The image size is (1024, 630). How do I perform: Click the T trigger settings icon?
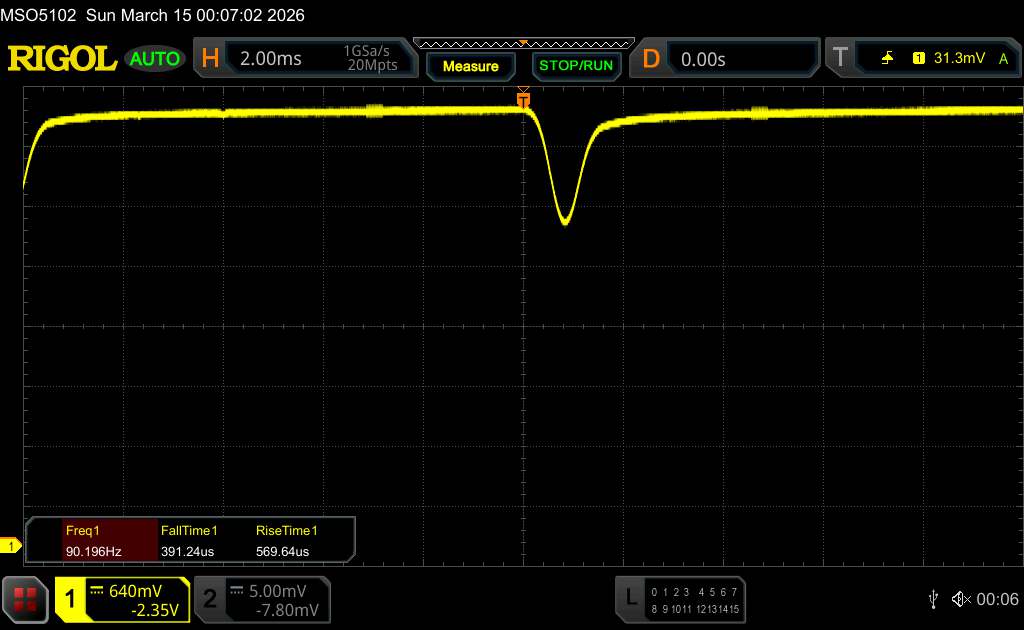pos(838,59)
